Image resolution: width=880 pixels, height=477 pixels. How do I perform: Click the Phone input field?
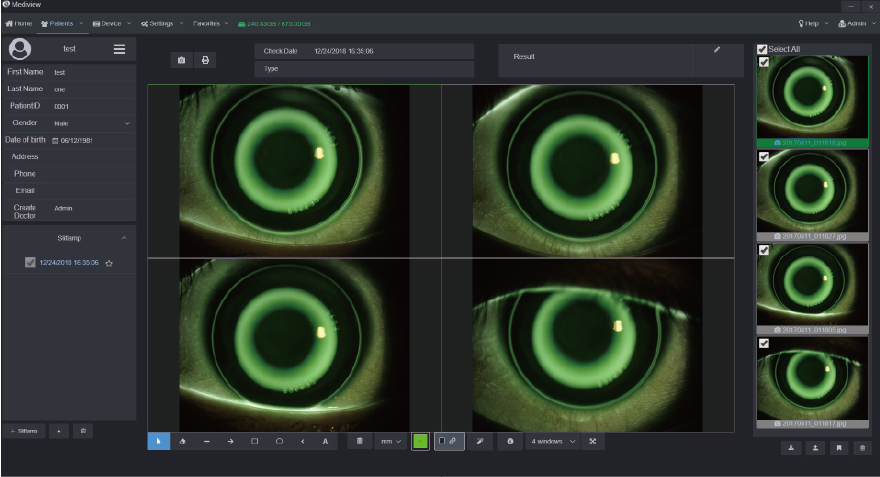point(93,173)
